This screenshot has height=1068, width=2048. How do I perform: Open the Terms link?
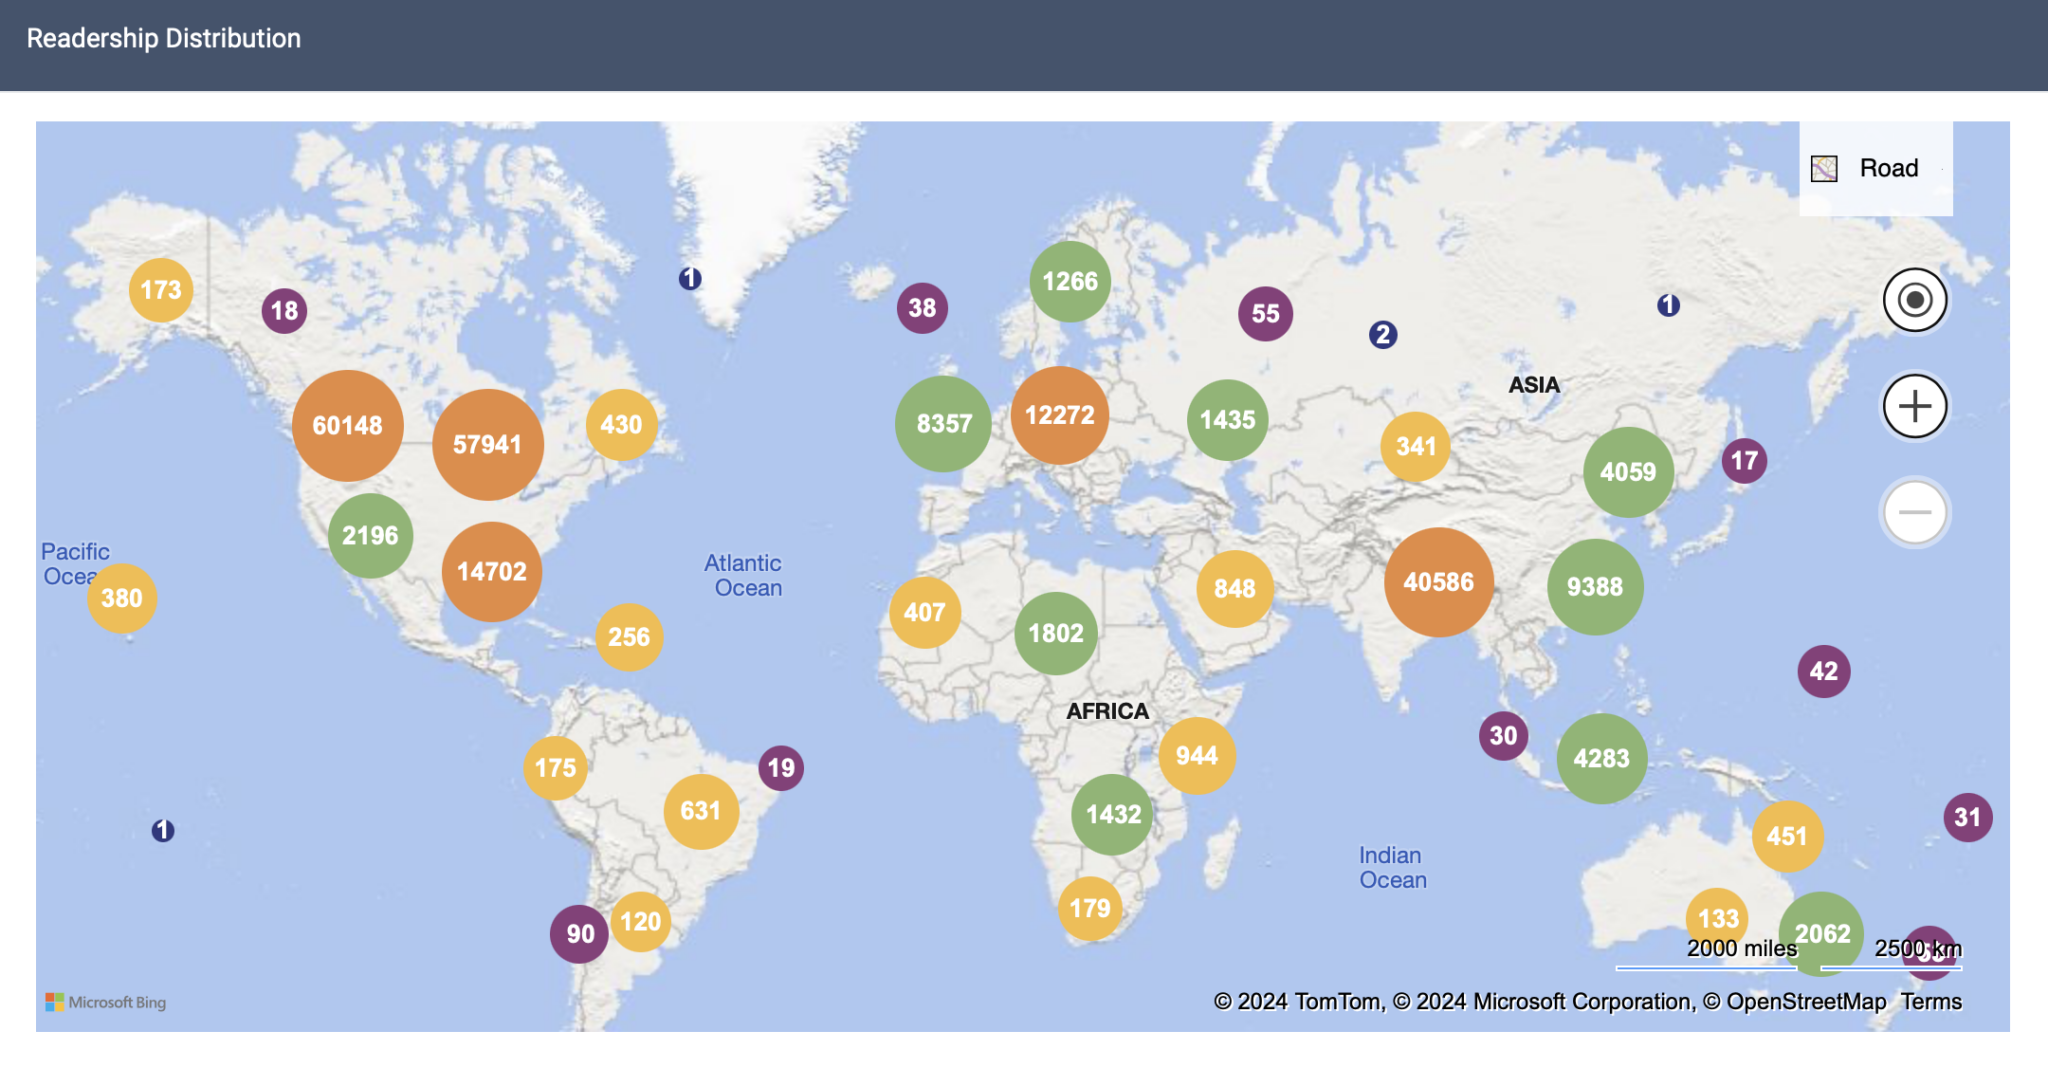click(1930, 1002)
